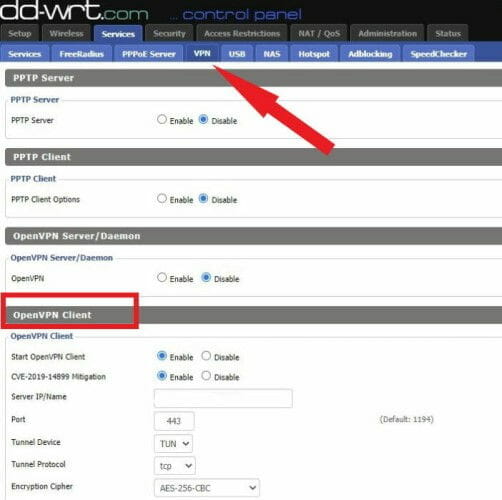
Task: Select the Services main tab
Action: click(x=118, y=34)
